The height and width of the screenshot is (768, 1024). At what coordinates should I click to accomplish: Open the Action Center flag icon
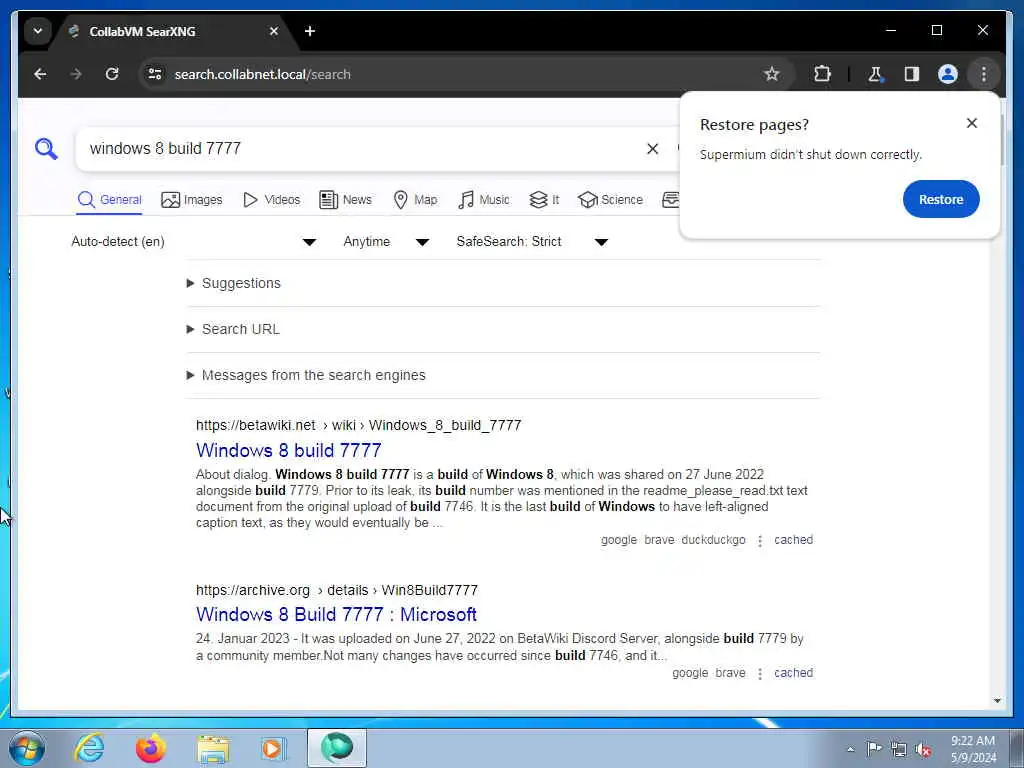874,748
